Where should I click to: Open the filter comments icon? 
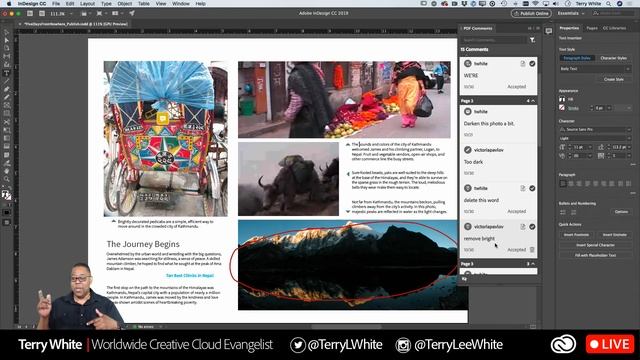(532, 40)
